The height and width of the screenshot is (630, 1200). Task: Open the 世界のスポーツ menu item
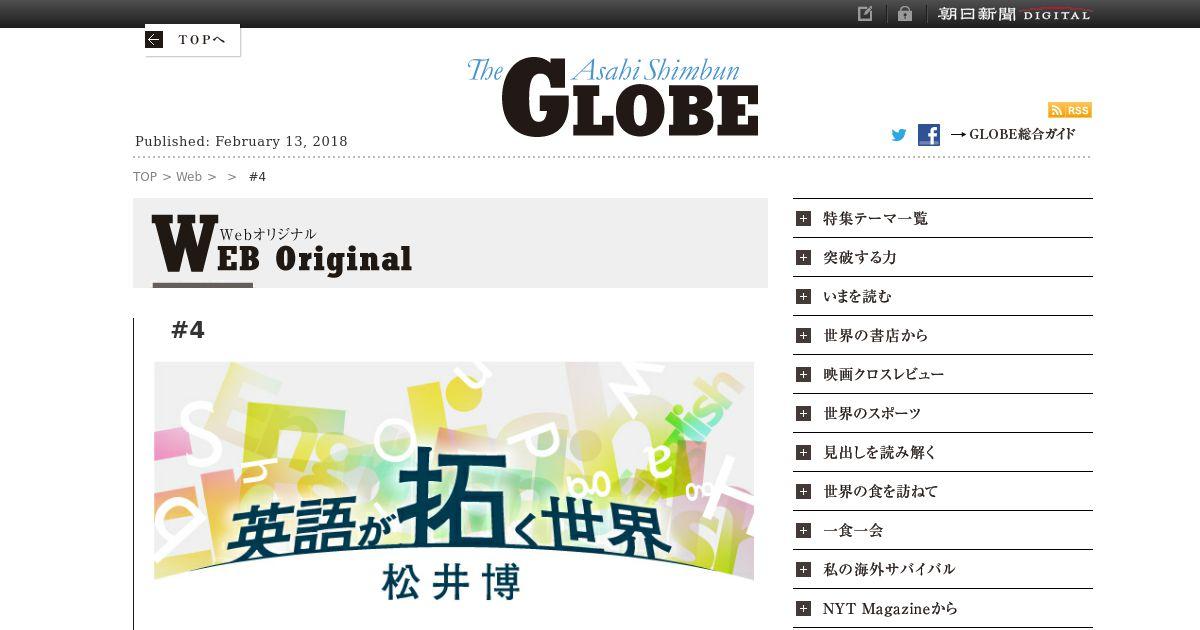[x=943, y=414]
